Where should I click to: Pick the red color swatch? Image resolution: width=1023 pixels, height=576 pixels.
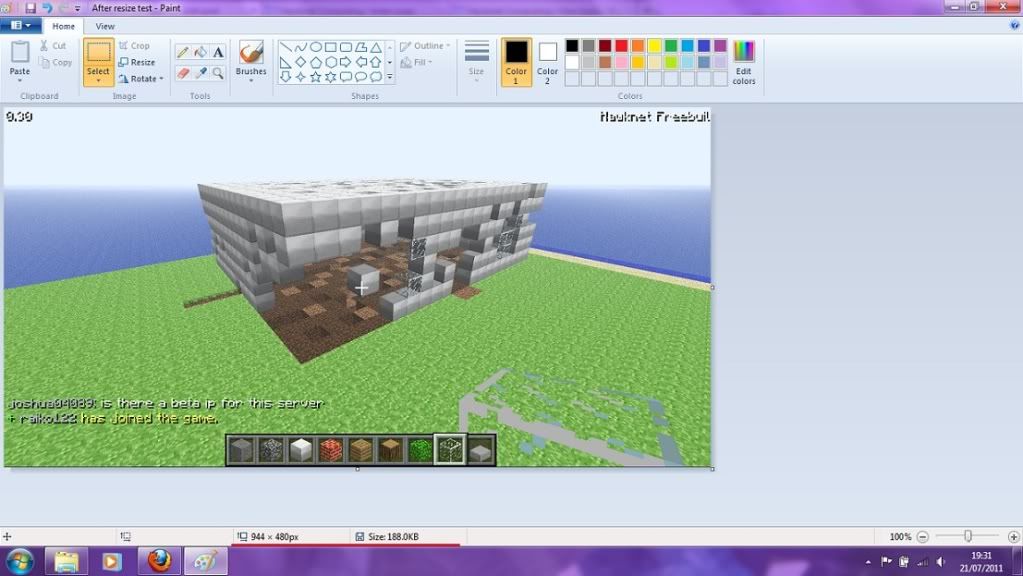click(x=621, y=46)
